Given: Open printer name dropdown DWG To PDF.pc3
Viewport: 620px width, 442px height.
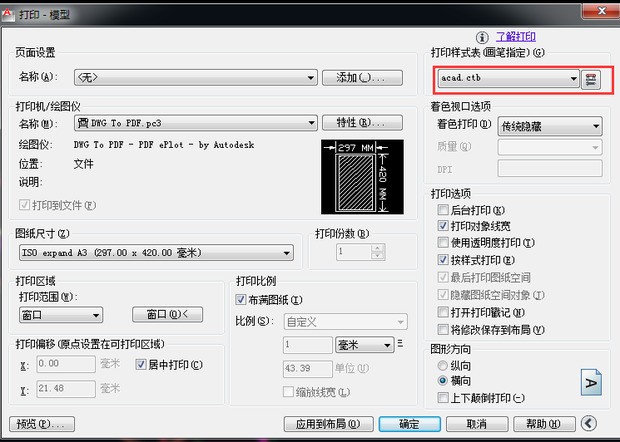Looking at the screenshot, I should (196, 123).
